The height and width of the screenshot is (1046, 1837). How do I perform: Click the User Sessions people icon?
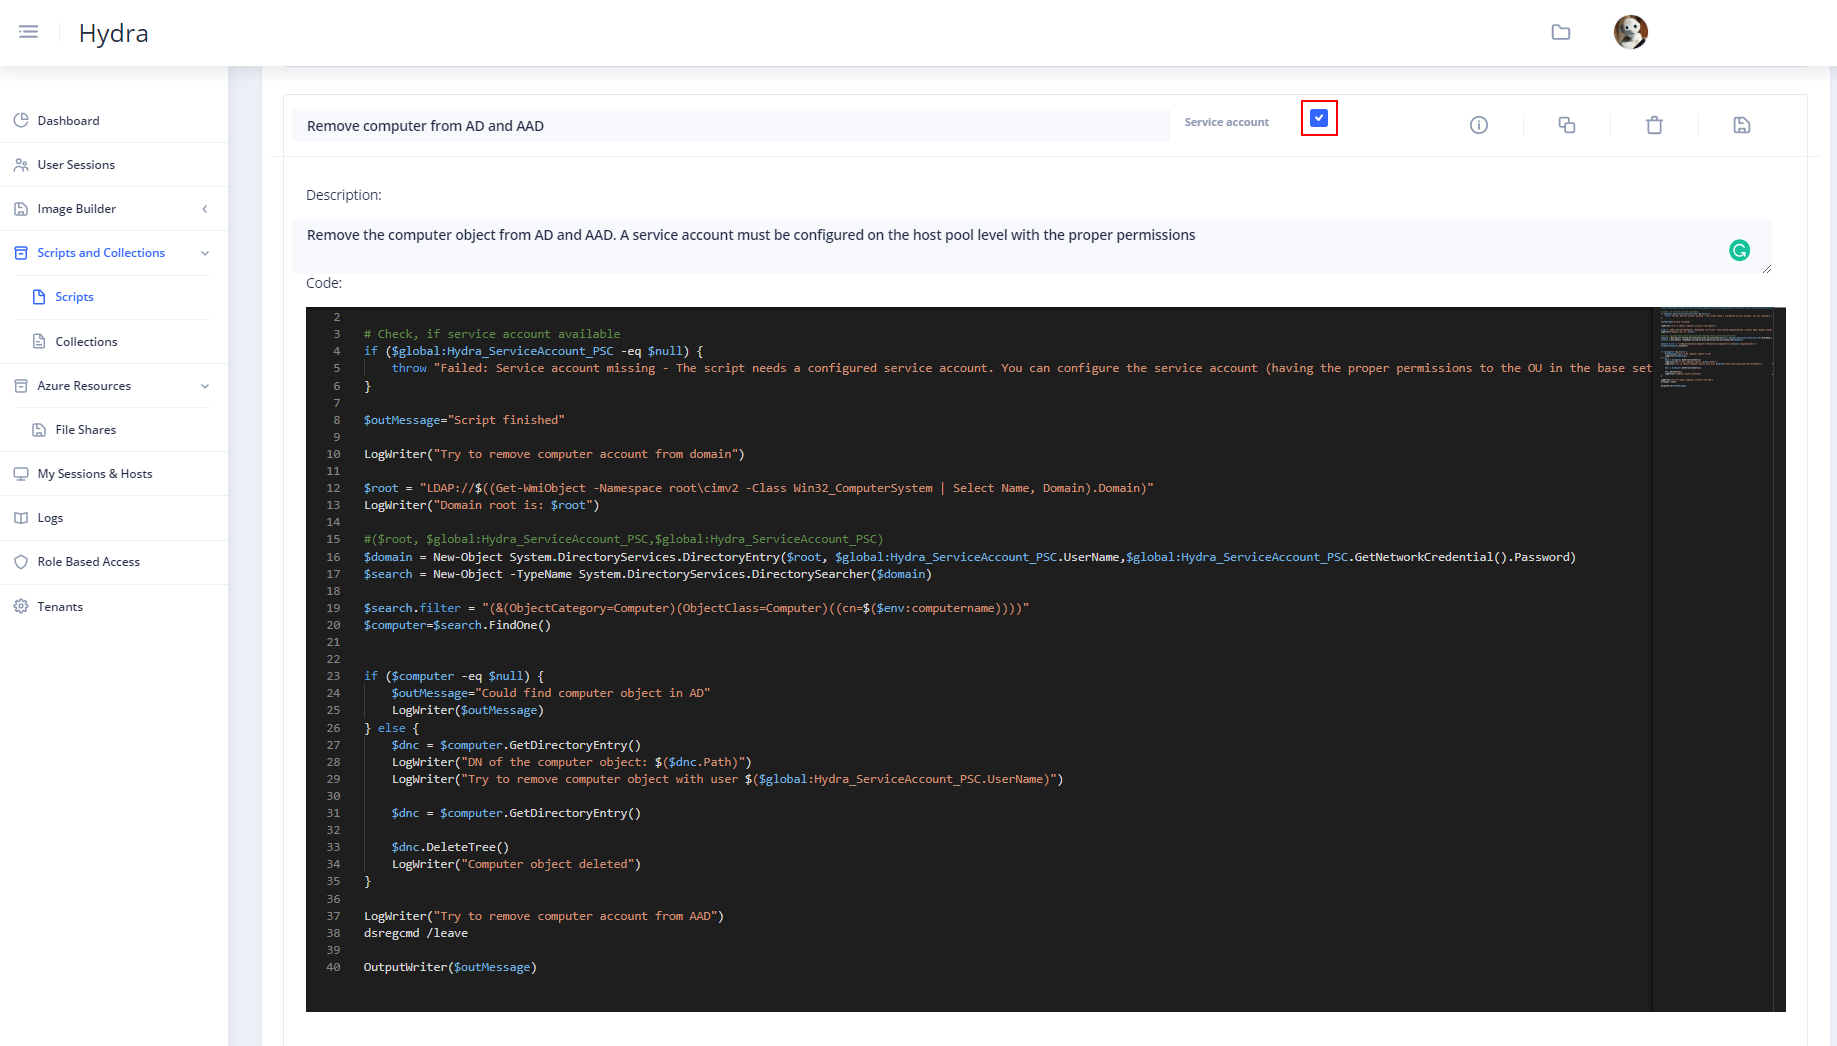21,164
